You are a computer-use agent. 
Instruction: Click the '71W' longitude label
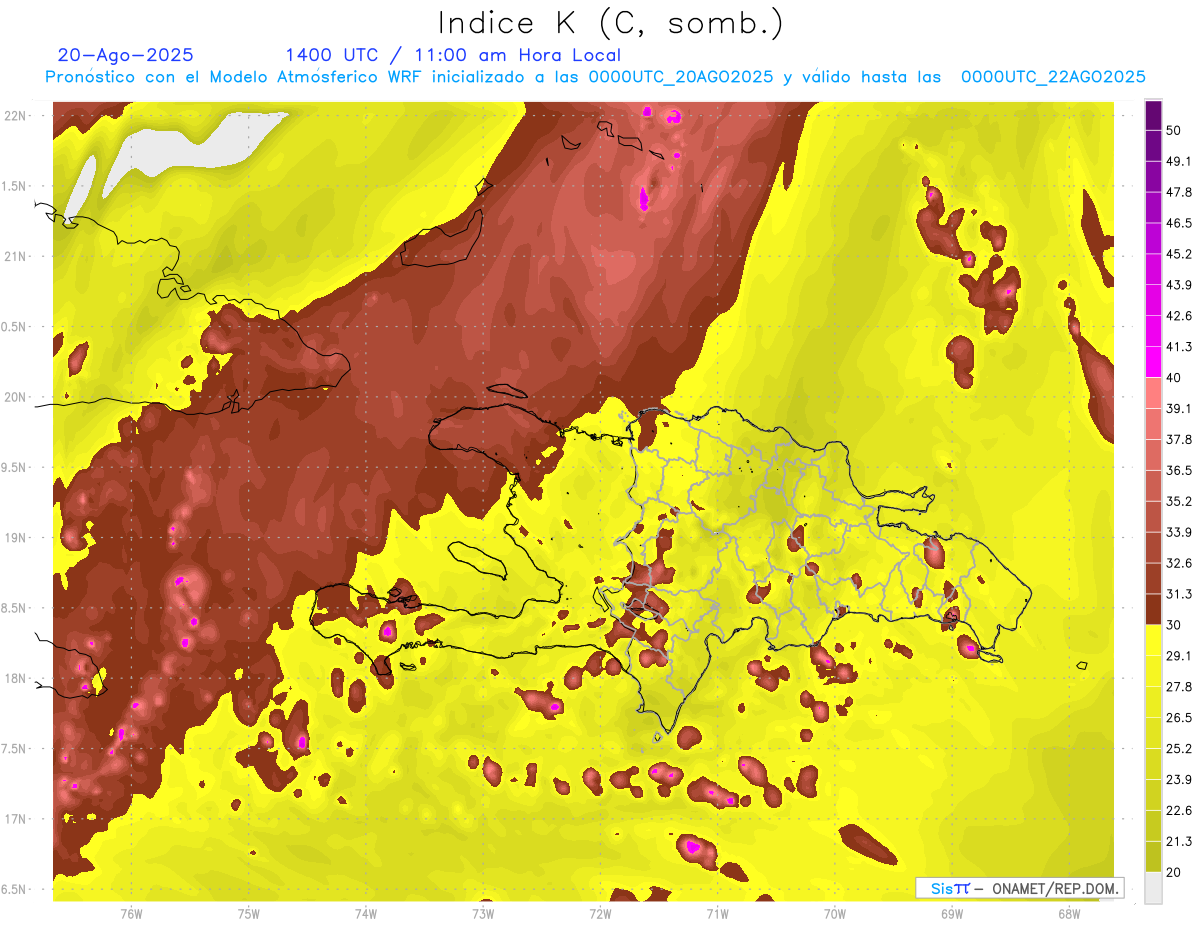point(717,914)
